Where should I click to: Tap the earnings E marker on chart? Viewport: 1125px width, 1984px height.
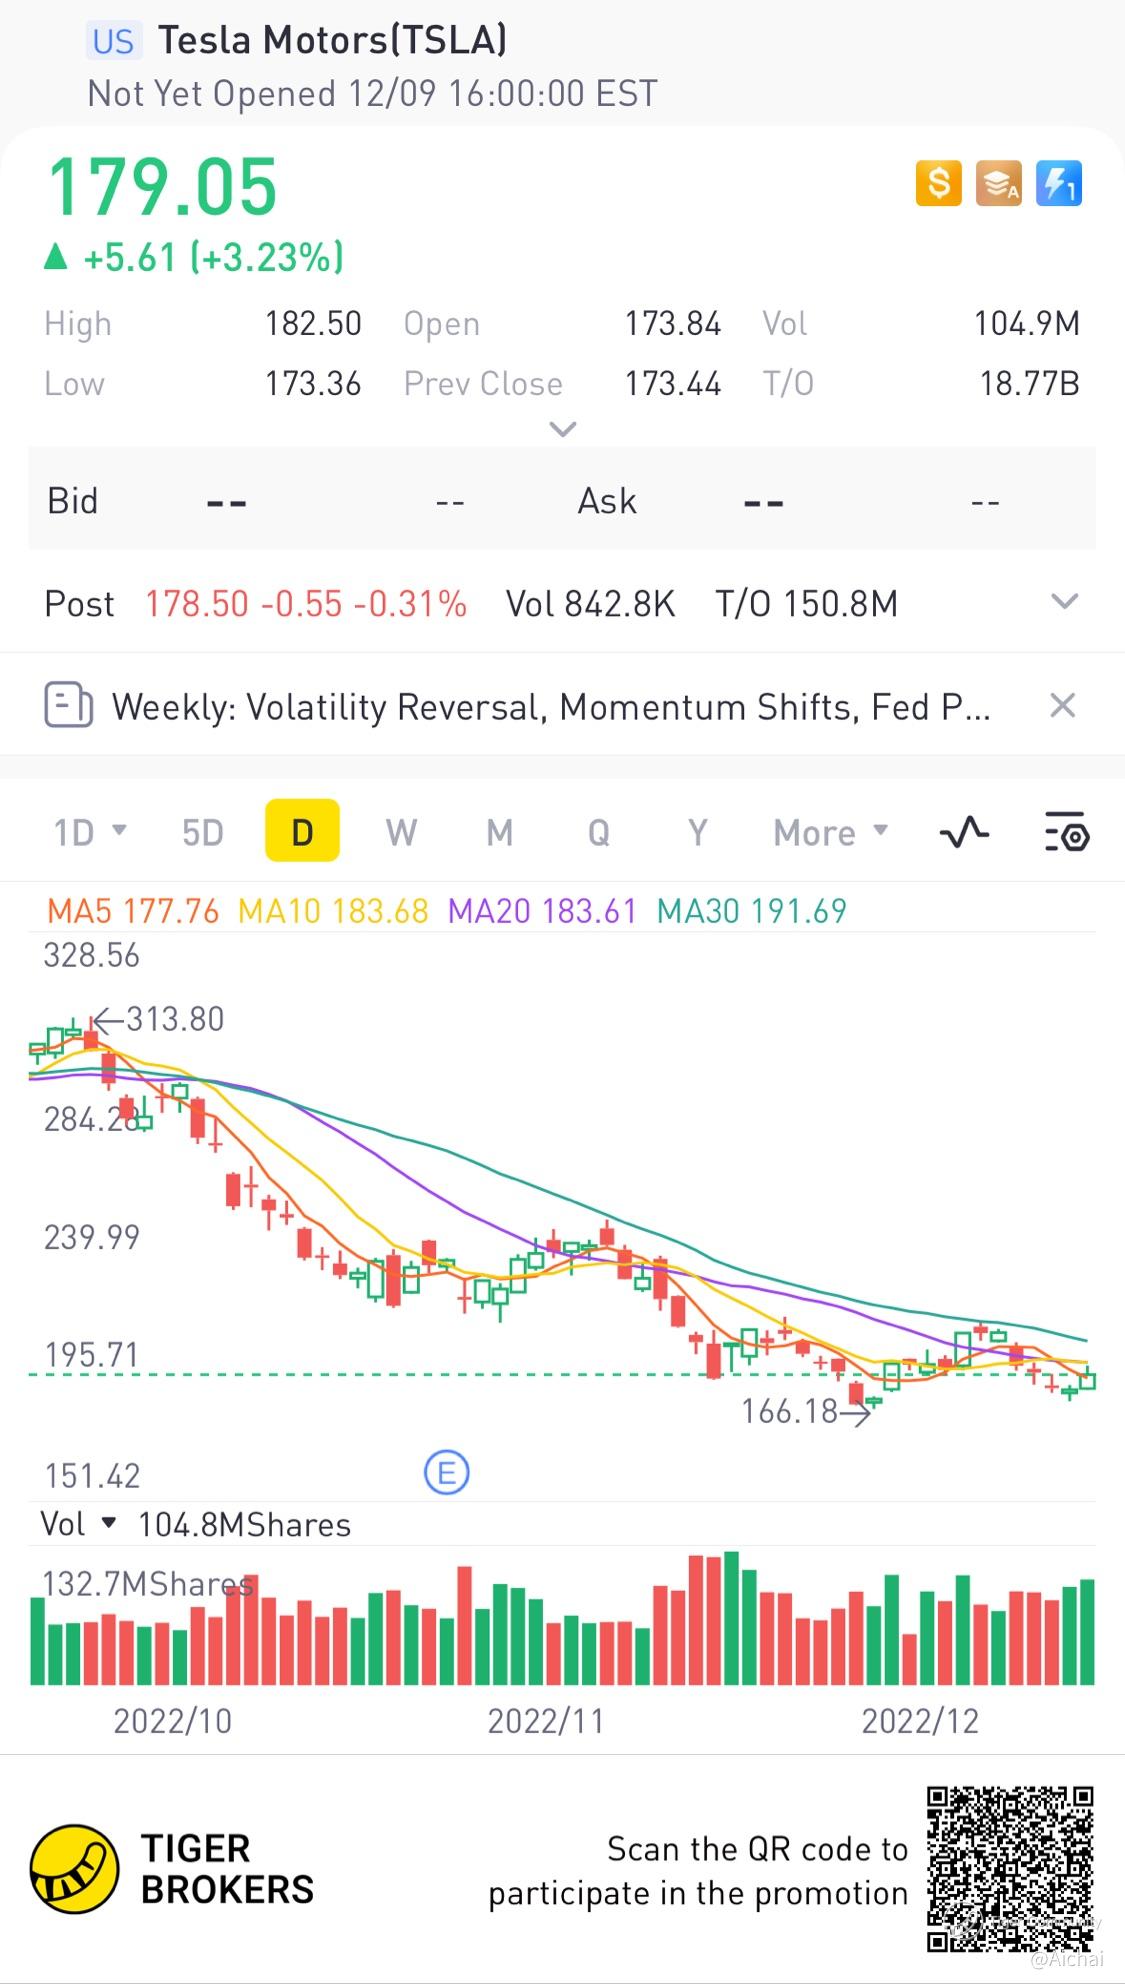446,1473
